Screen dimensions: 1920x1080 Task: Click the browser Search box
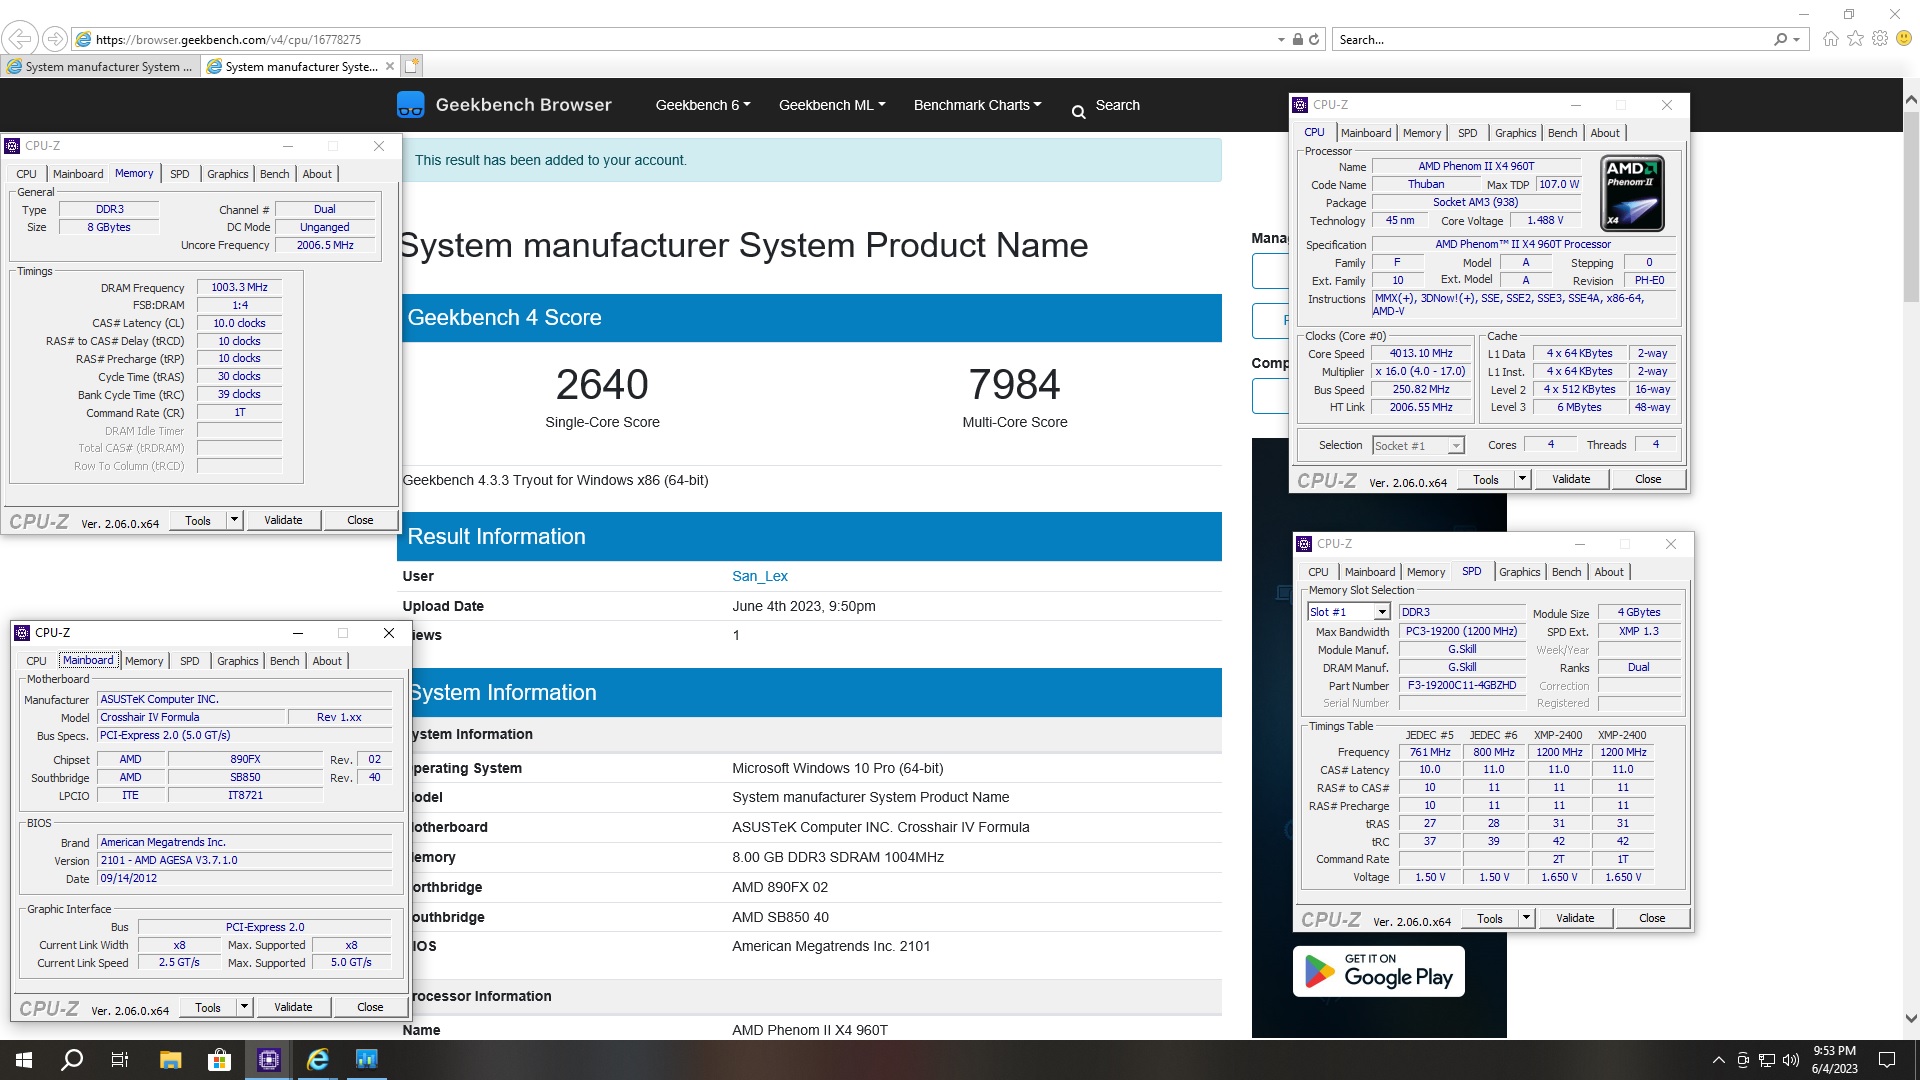click(1552, 39)
